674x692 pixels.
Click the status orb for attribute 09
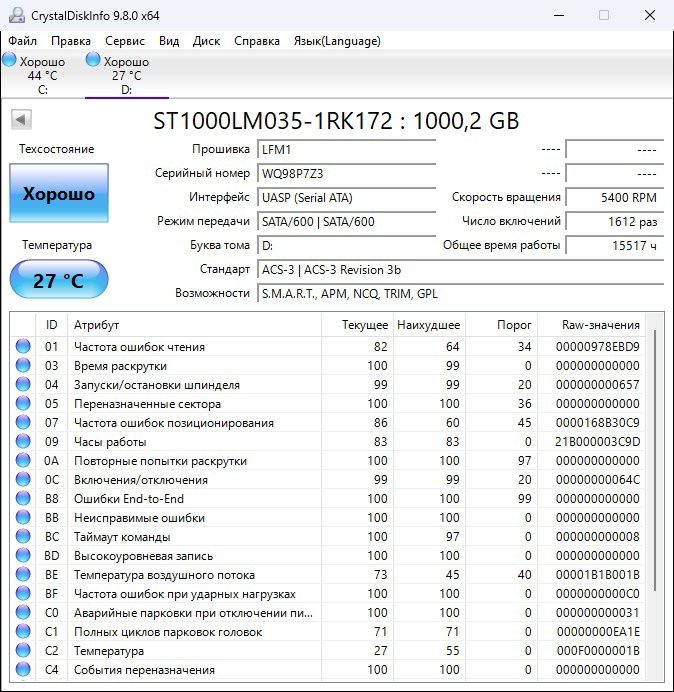coord(23,441)
